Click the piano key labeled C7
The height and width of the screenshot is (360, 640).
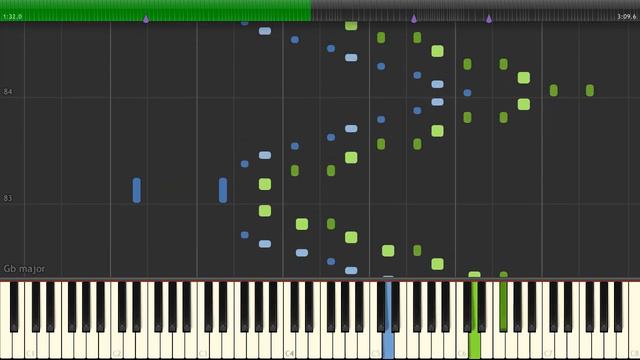pyautogui.click(x=548, y=345)
